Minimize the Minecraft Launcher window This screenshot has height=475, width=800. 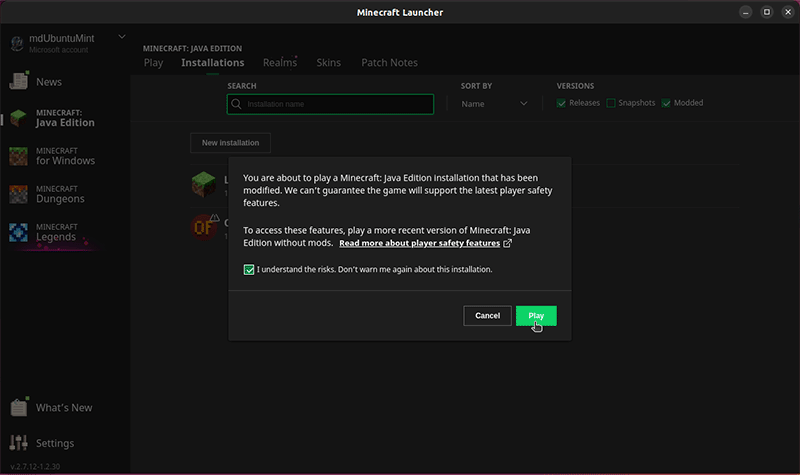pos(745,12)
